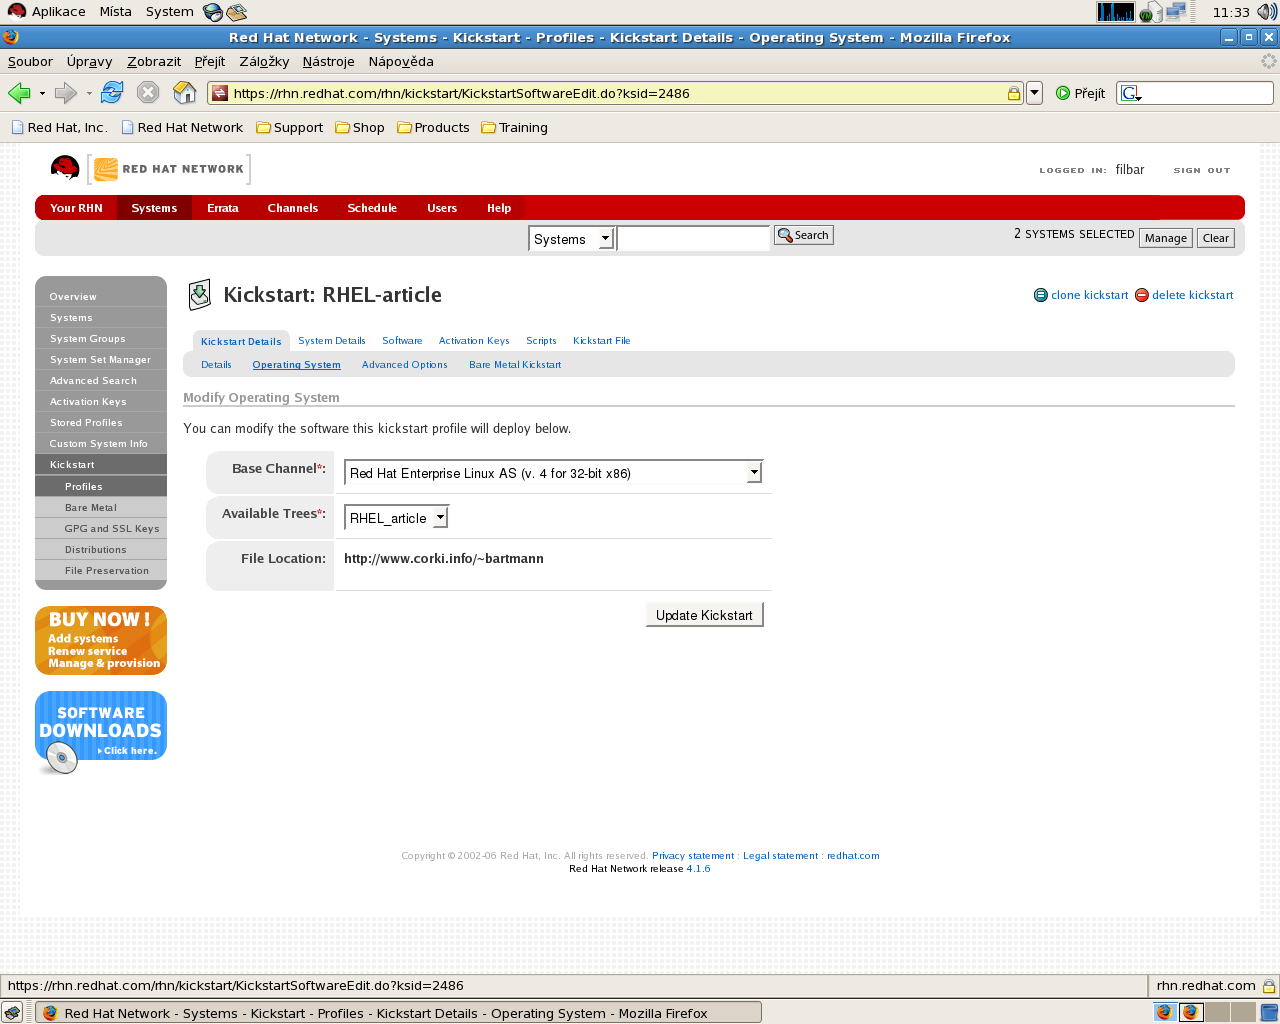Viewport: 1280px width, 1024px height.
Task: Open the Forward history dropdown arrow
Action: pos(89,93)
